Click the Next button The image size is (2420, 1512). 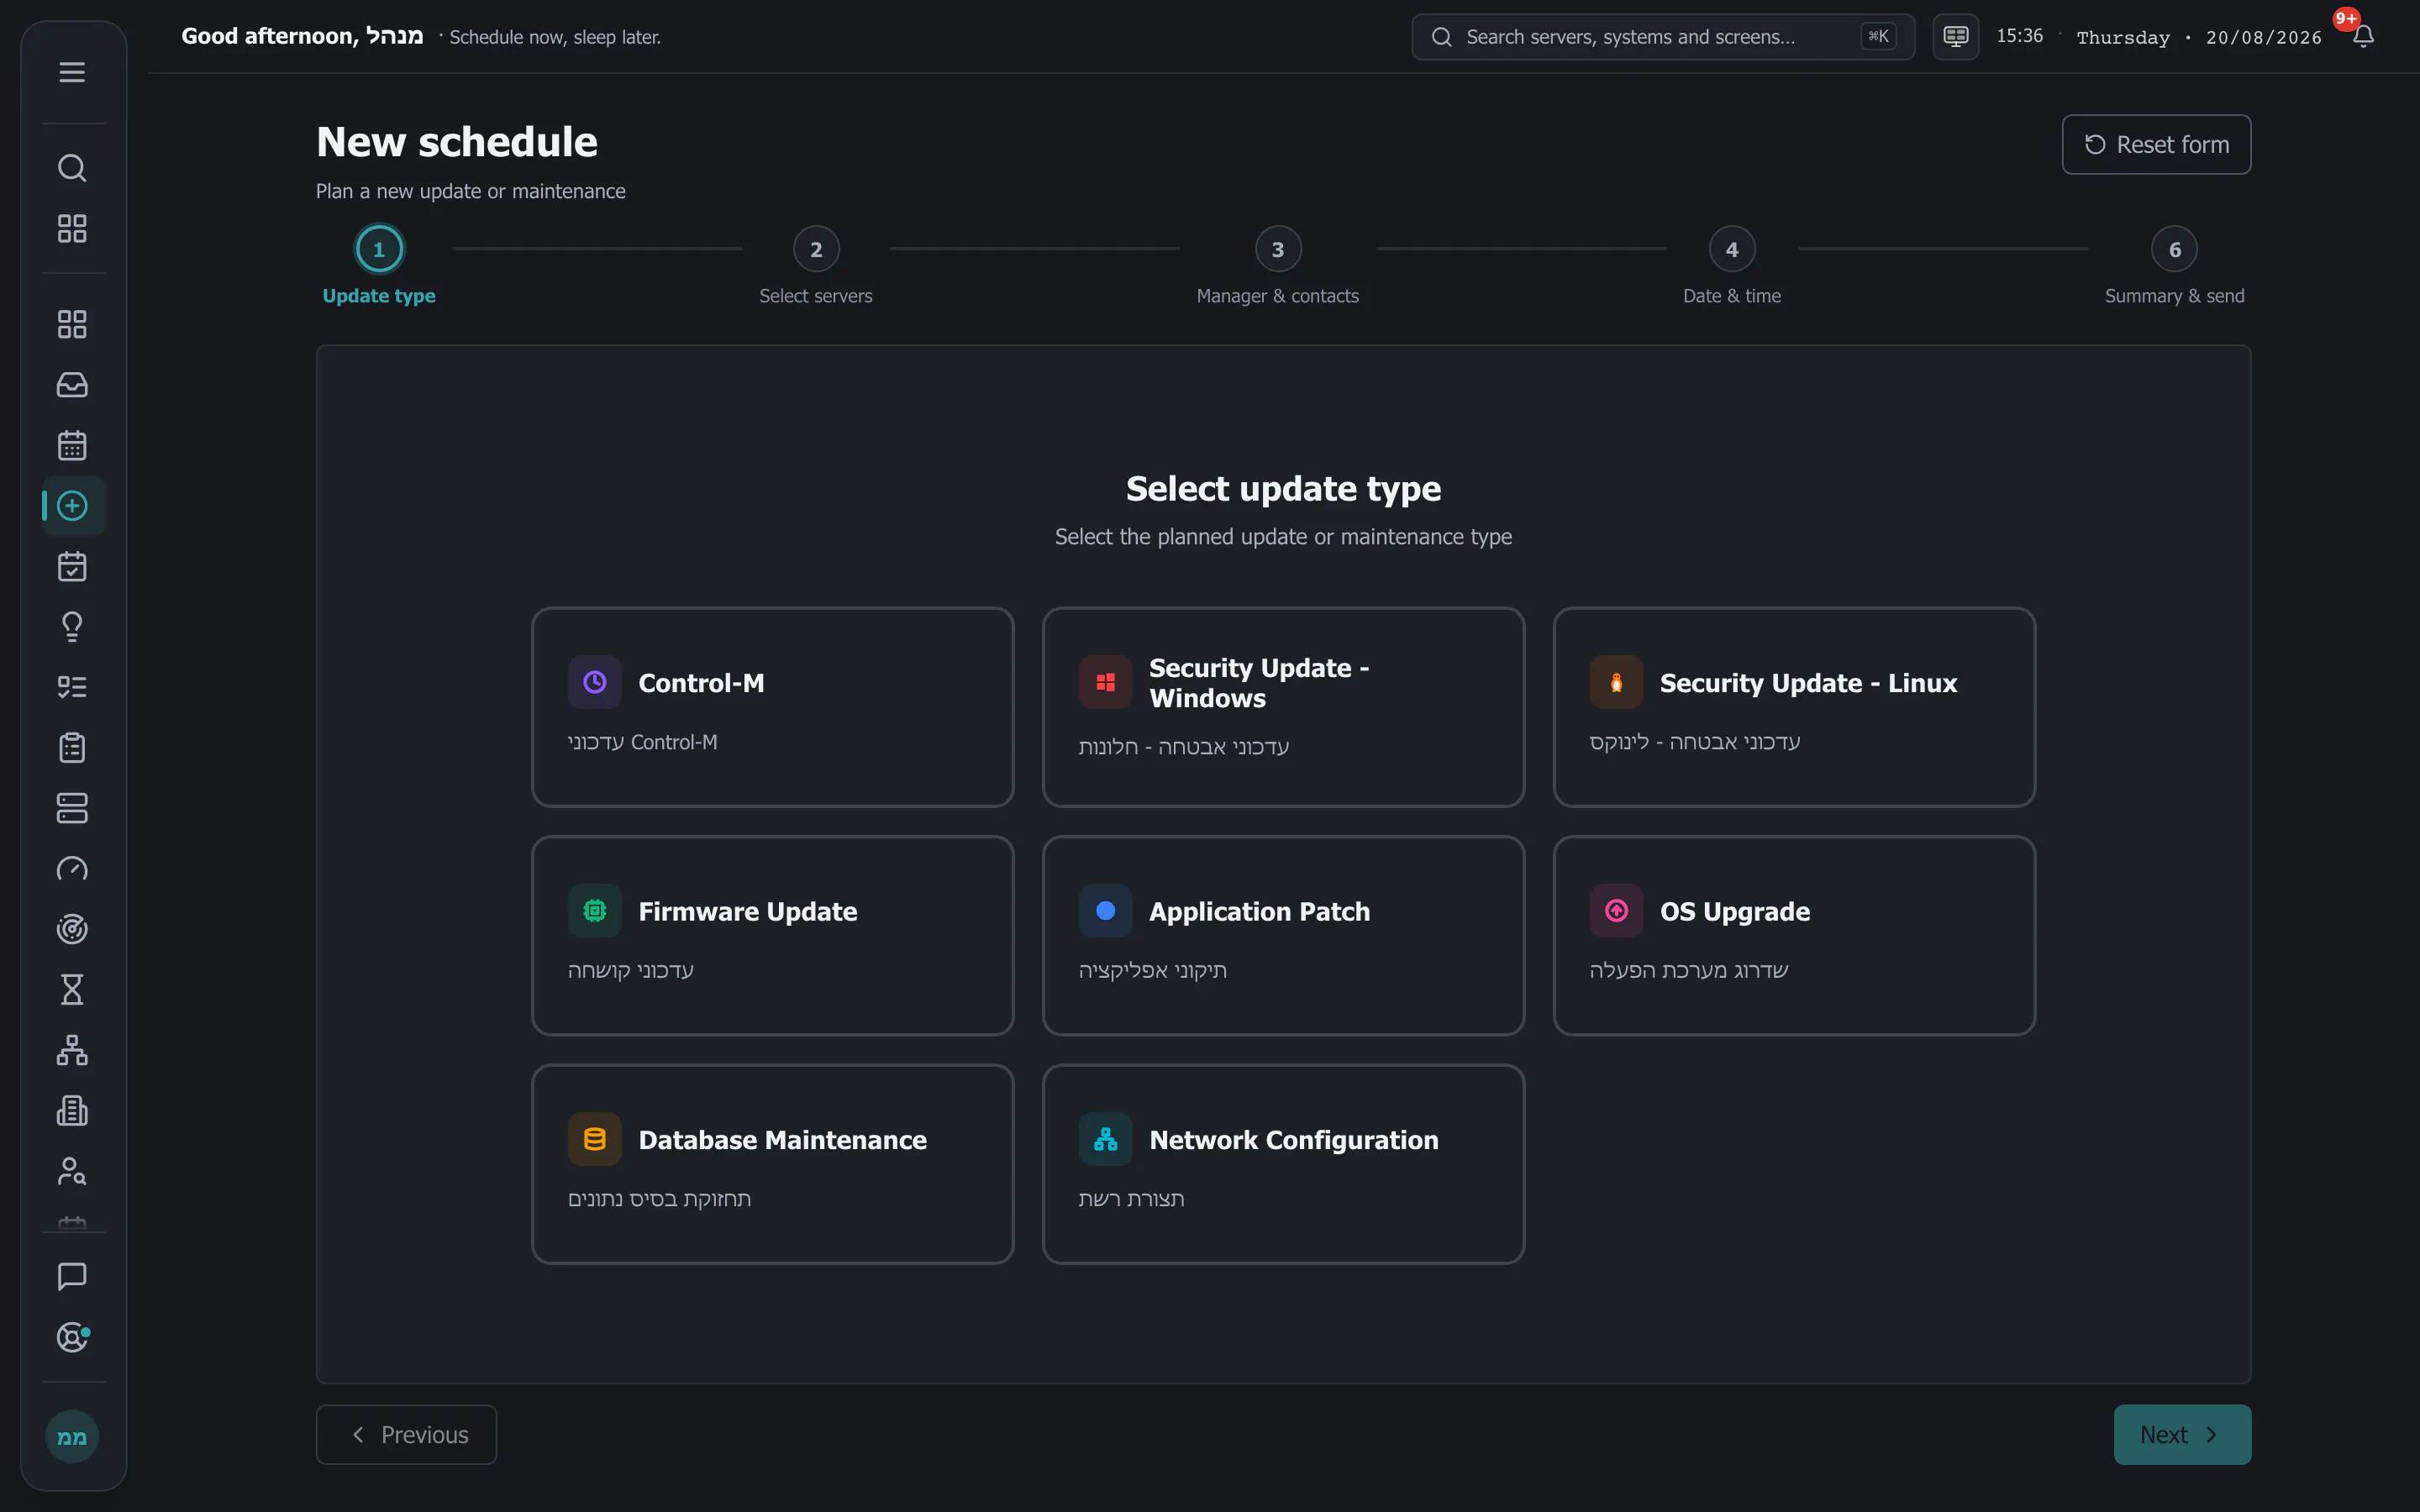[x=2182, y=1435]
